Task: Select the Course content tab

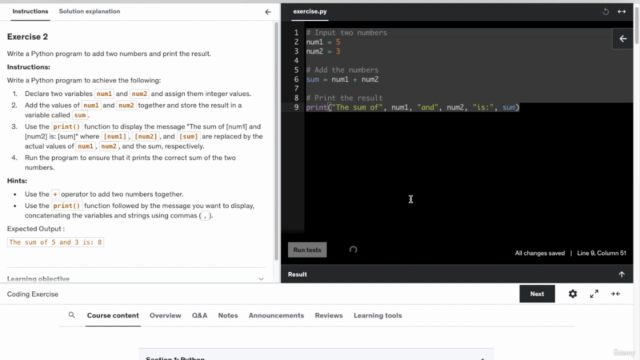Action: (113, 316)
